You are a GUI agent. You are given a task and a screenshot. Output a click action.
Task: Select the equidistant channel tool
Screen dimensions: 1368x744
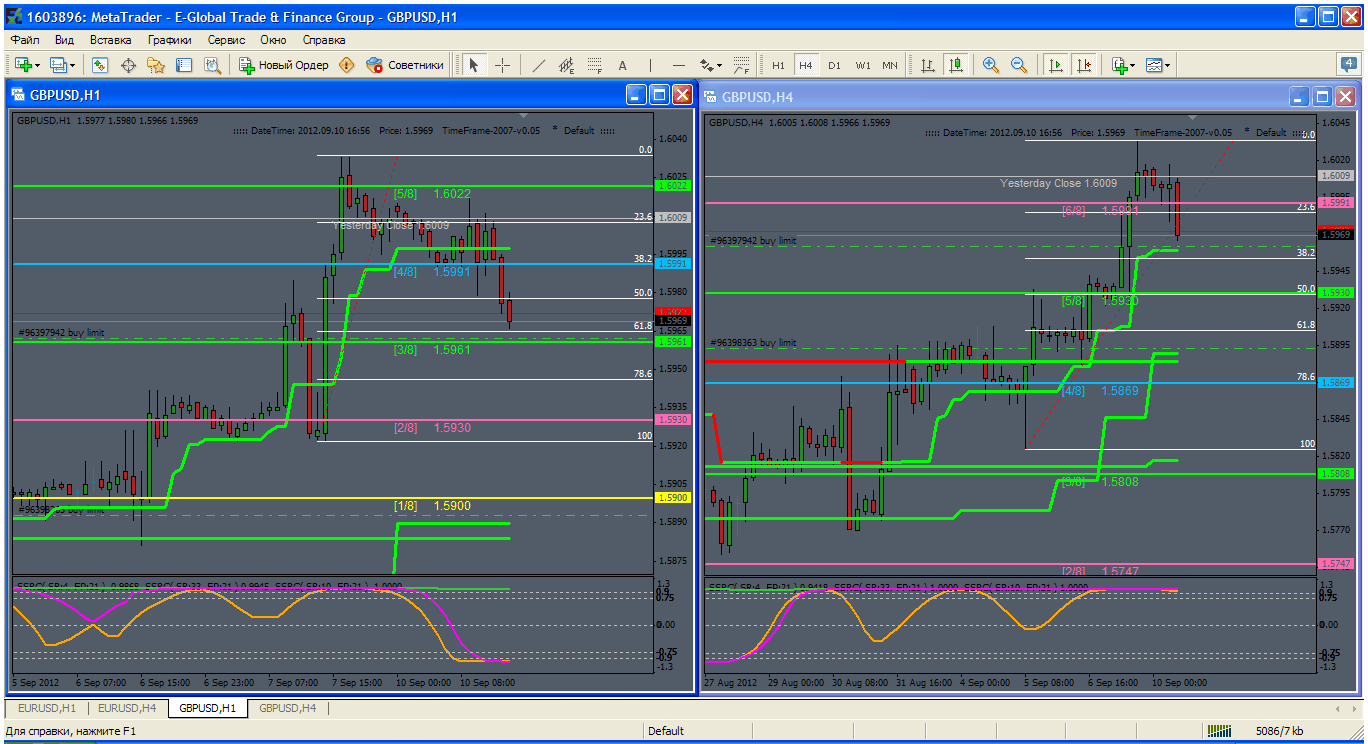tap(566, 65)
